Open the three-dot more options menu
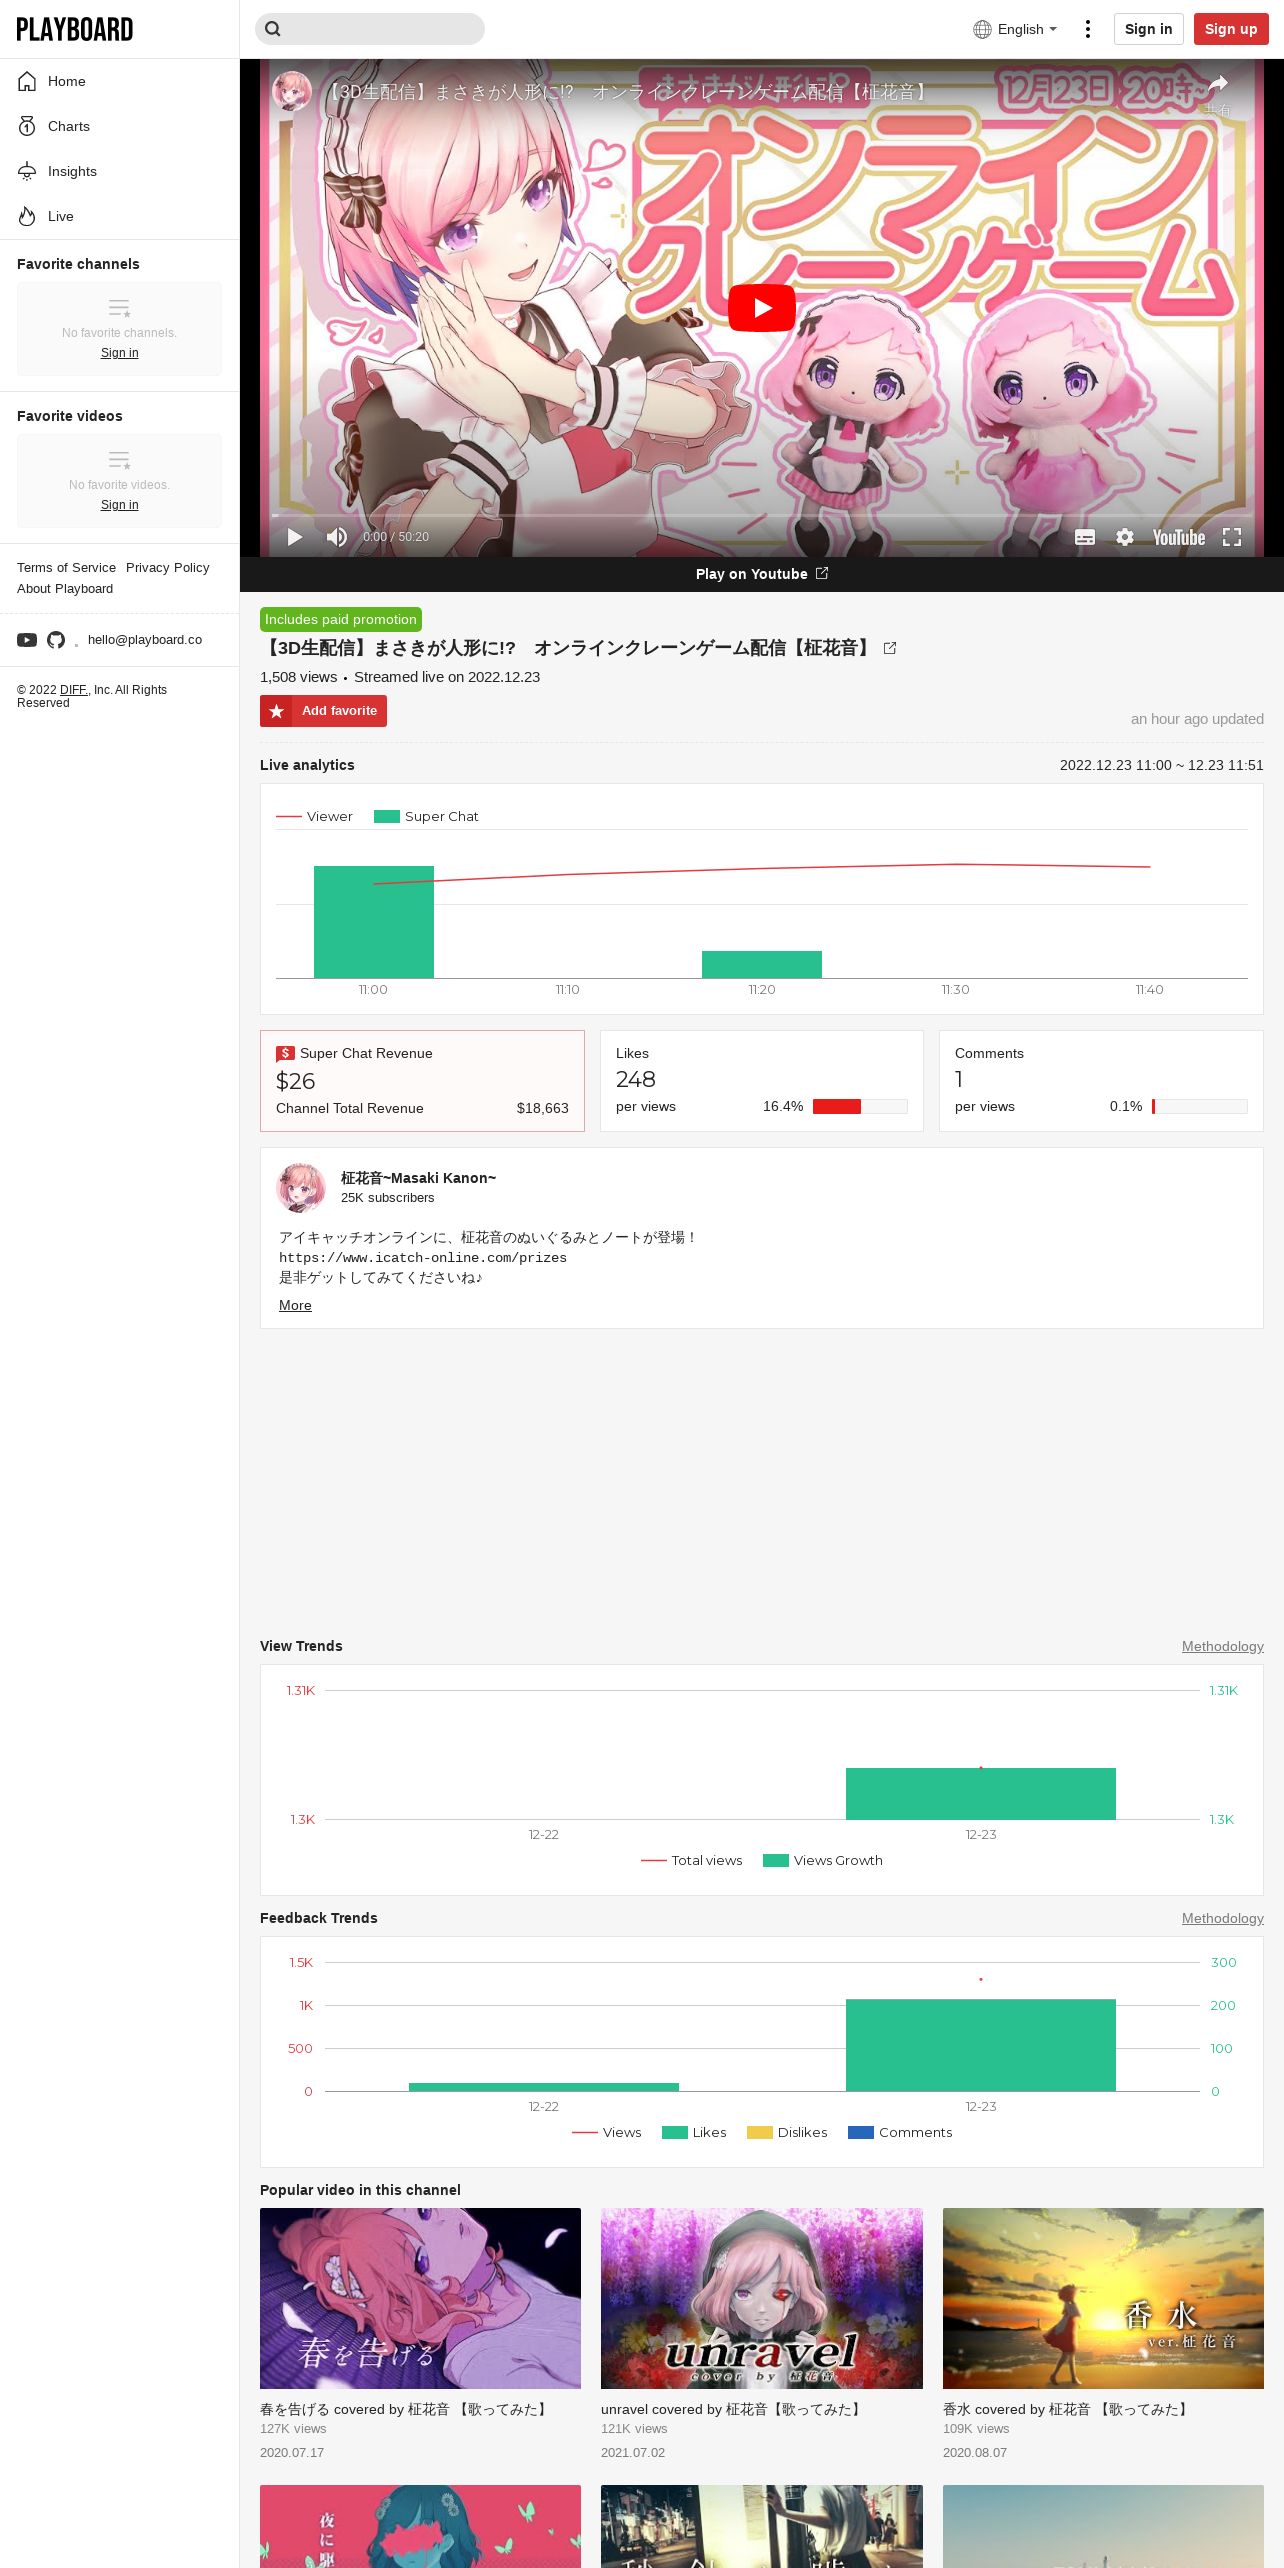Image resolution: width=1284 pixels, height=2568 pixels. [x=1088, y=29]
